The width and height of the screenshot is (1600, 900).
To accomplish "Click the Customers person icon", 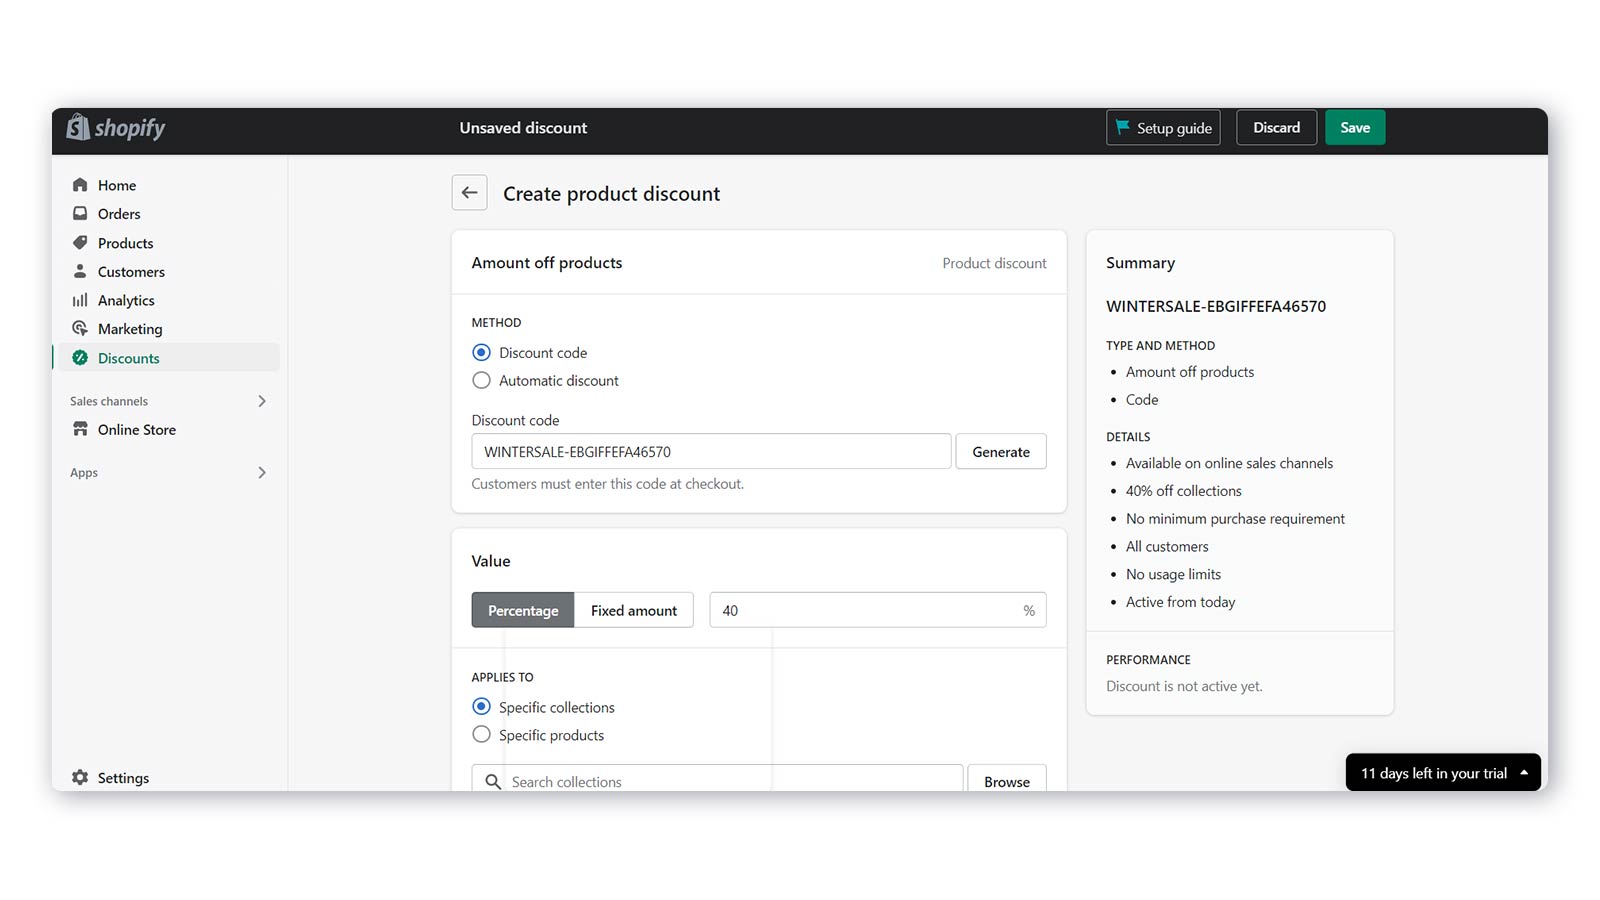I will point(80,271).
